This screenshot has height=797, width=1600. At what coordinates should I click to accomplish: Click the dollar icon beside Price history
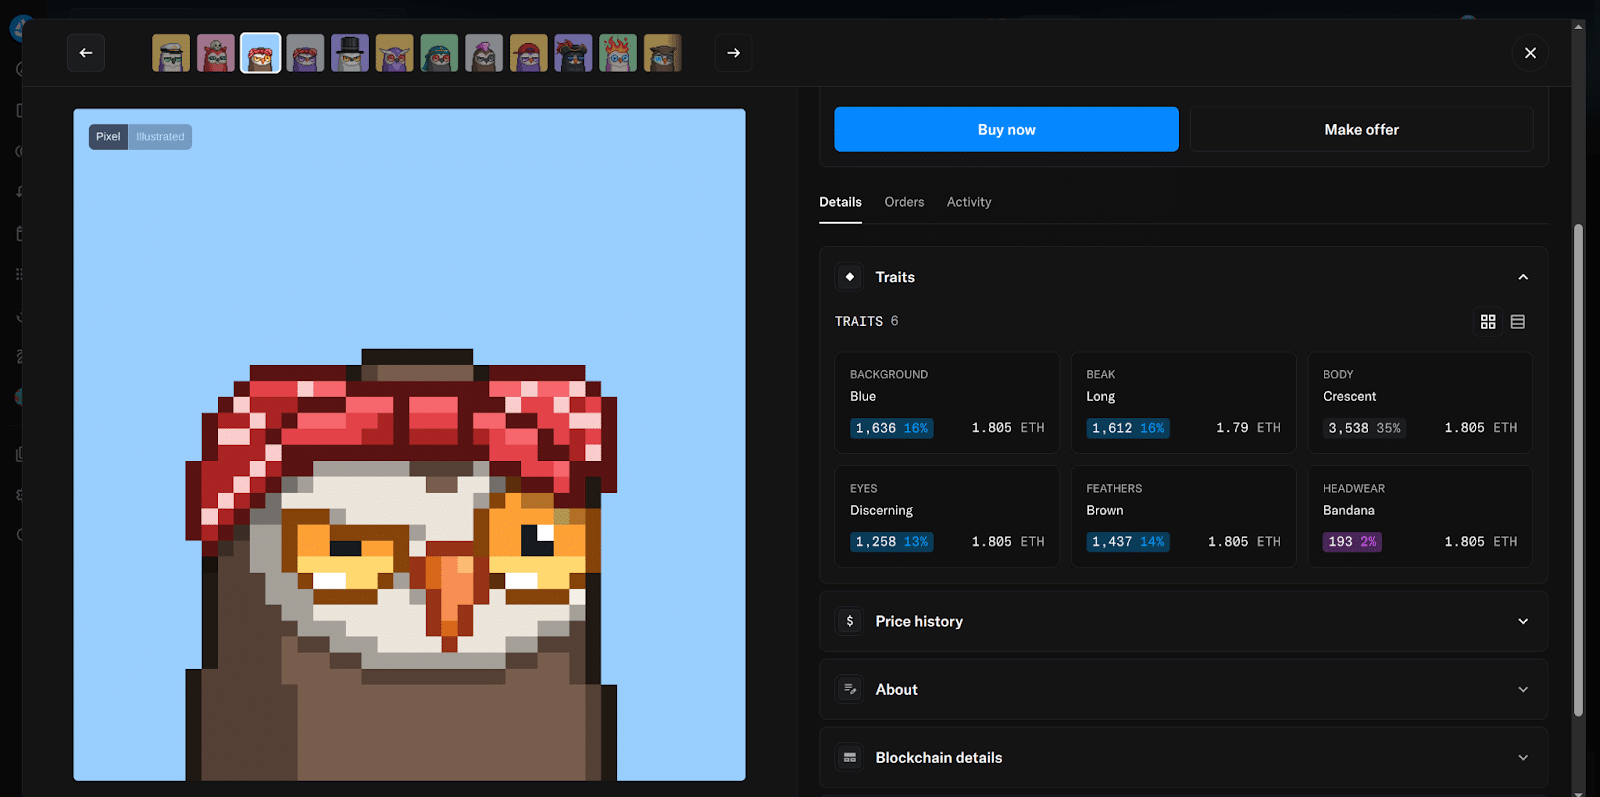pos(850,621)
